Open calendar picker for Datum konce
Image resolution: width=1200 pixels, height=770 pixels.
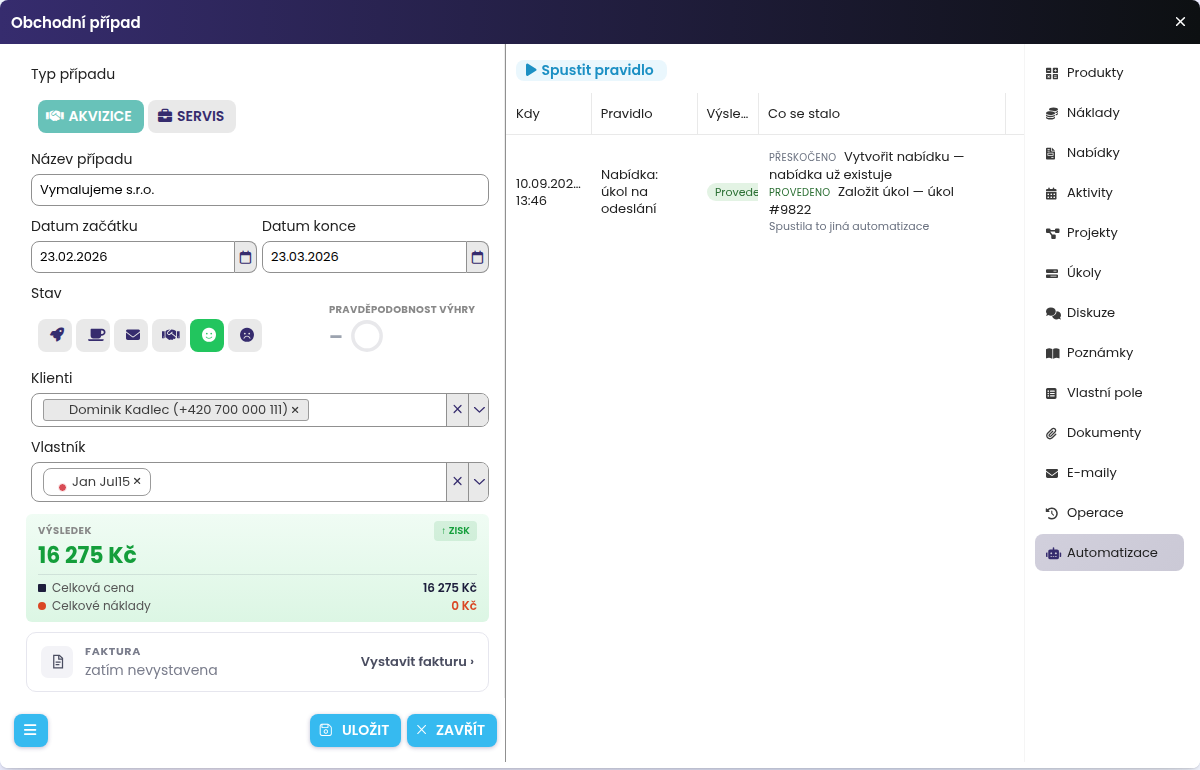[477, 257]
